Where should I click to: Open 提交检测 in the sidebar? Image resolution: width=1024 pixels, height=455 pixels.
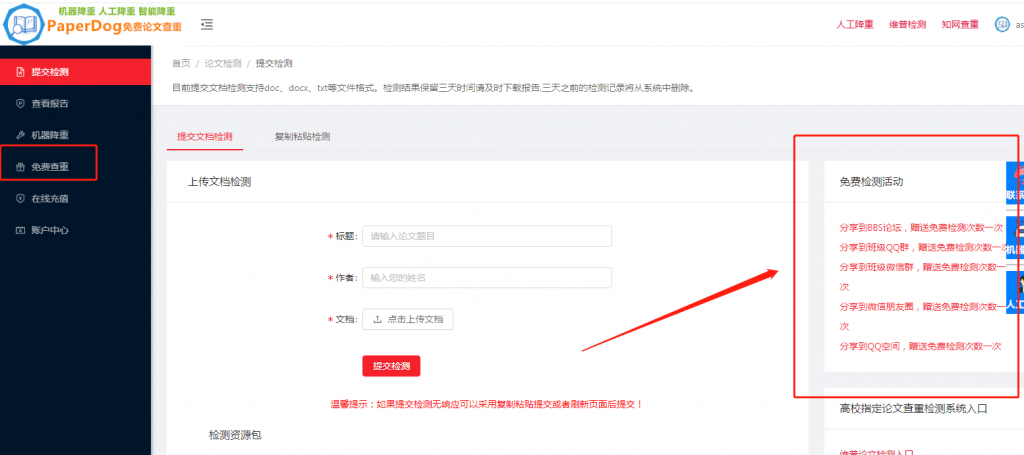pyautogui.click(x=50, y=72)
